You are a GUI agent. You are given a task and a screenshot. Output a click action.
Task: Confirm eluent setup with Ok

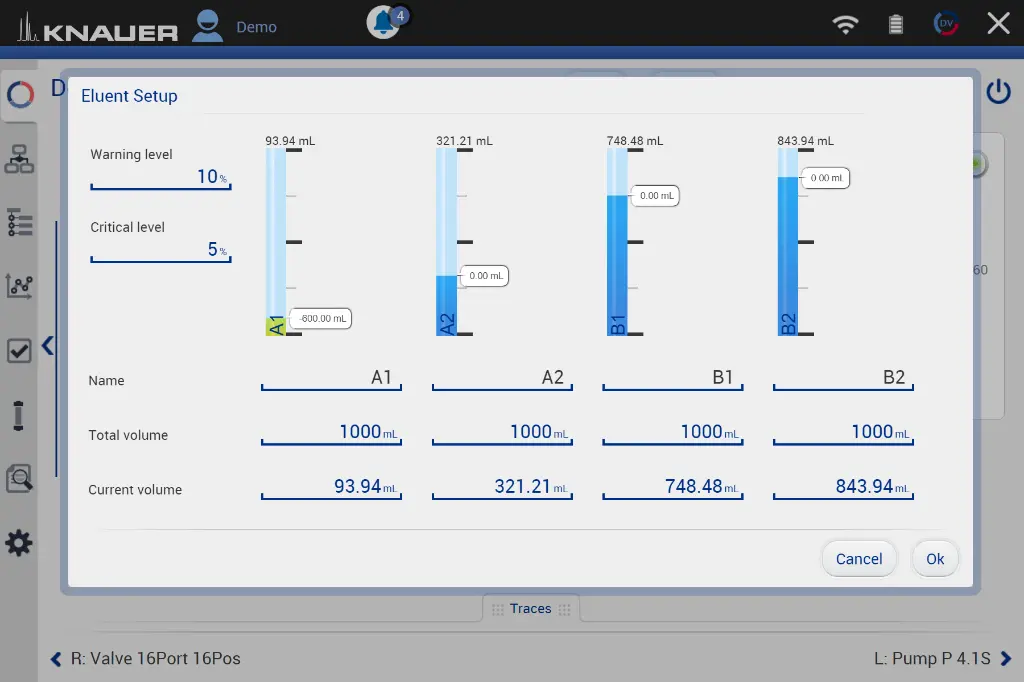pyautogui.click(x=935, y=559)
